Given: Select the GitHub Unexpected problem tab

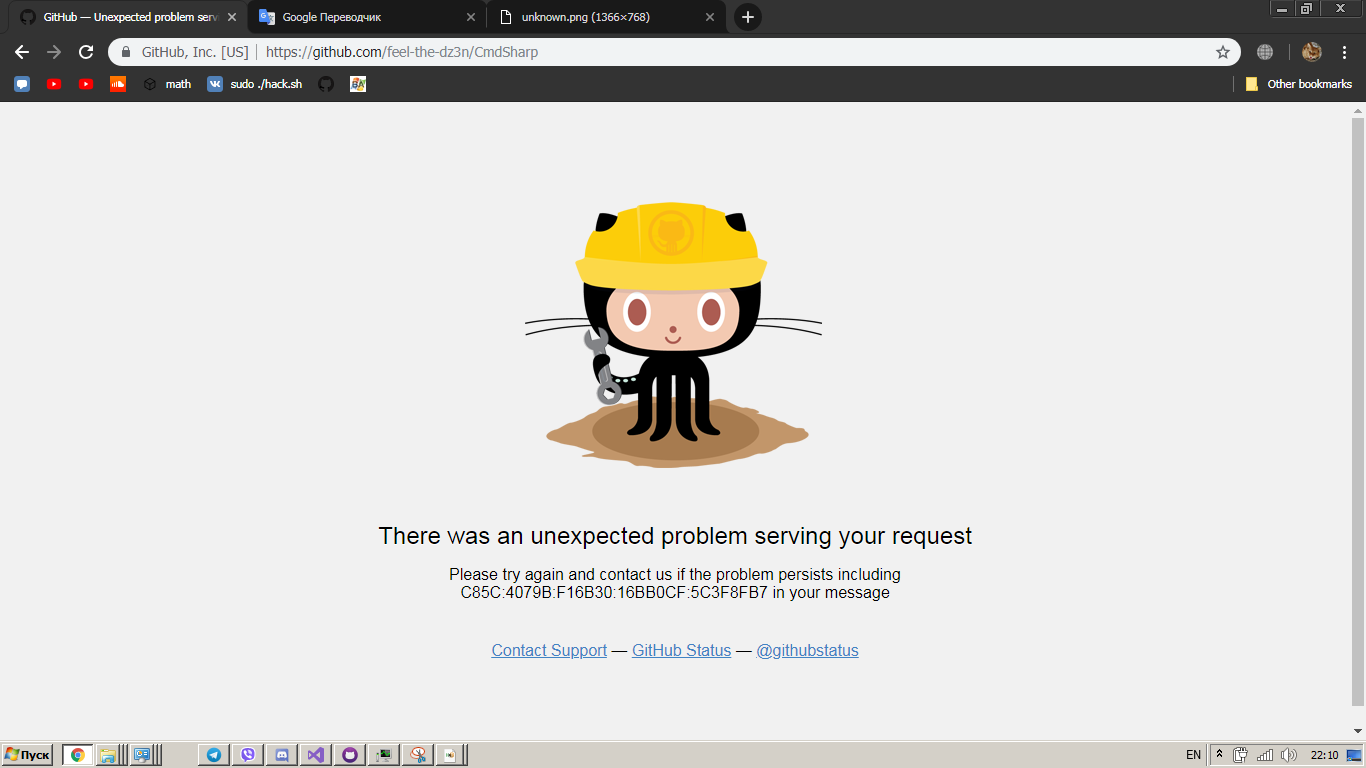Looking at the screenshot, I should tap(129, 17).
